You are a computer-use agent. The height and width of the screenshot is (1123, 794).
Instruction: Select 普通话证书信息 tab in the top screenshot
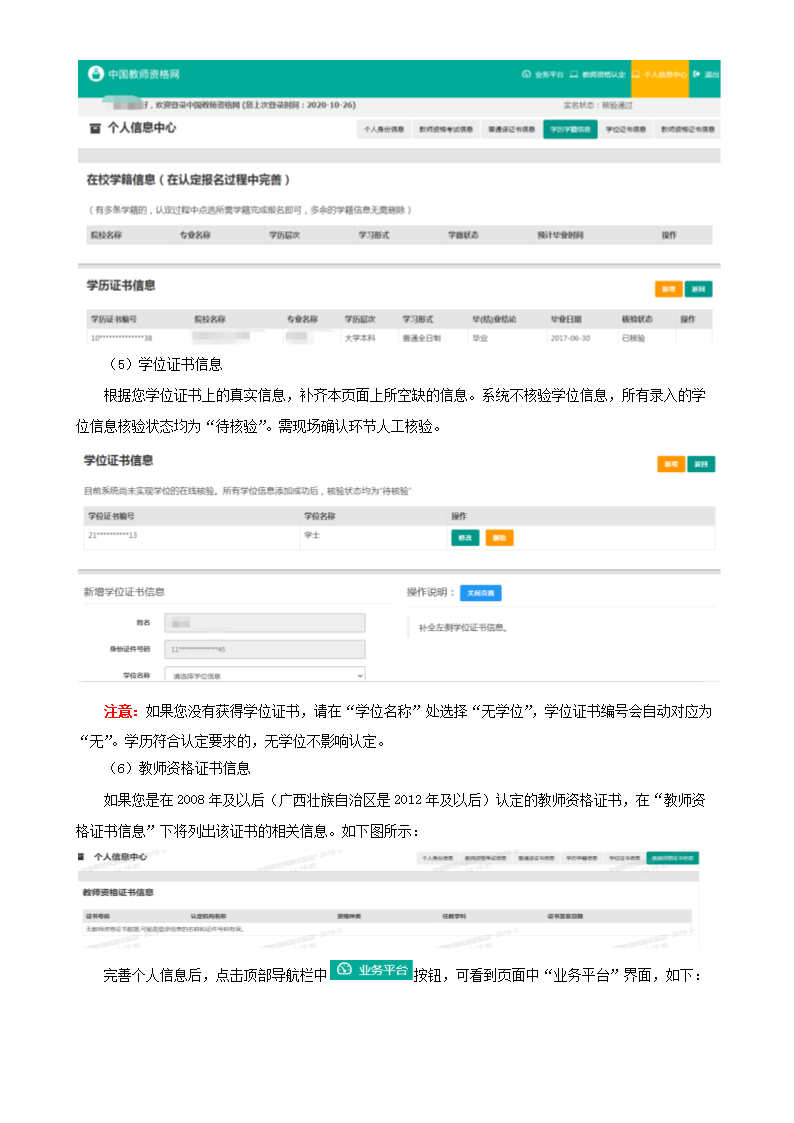[509, 129]
